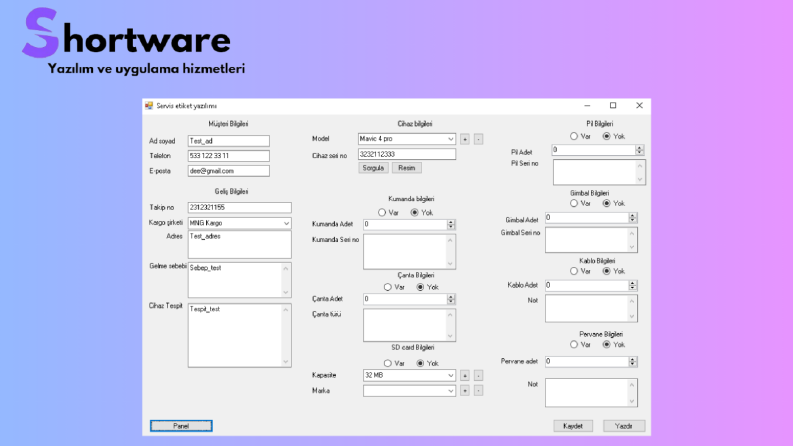Expand the Kapasite dropdown showing 32 MB
Image resolution: width=793 pixels, height=446 pixels.
point(409,375)
